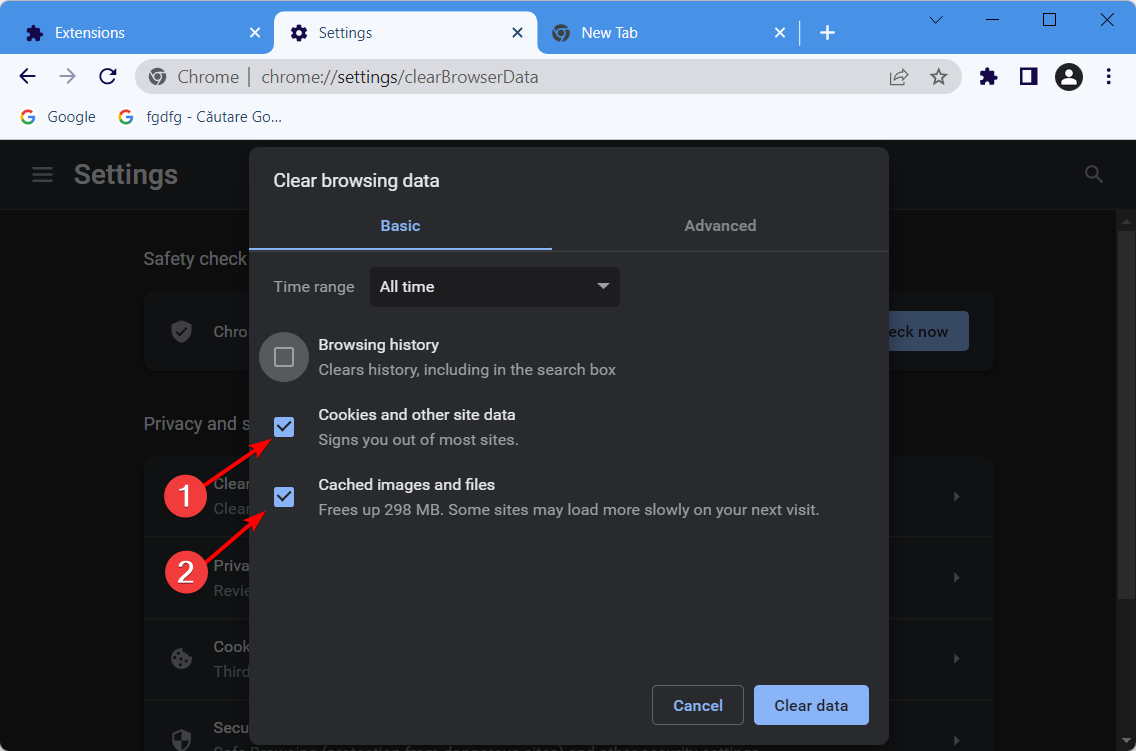Click the scrollbar down arrow
This screenshot has height=751, width=1136.
[x=1126, y=740]
